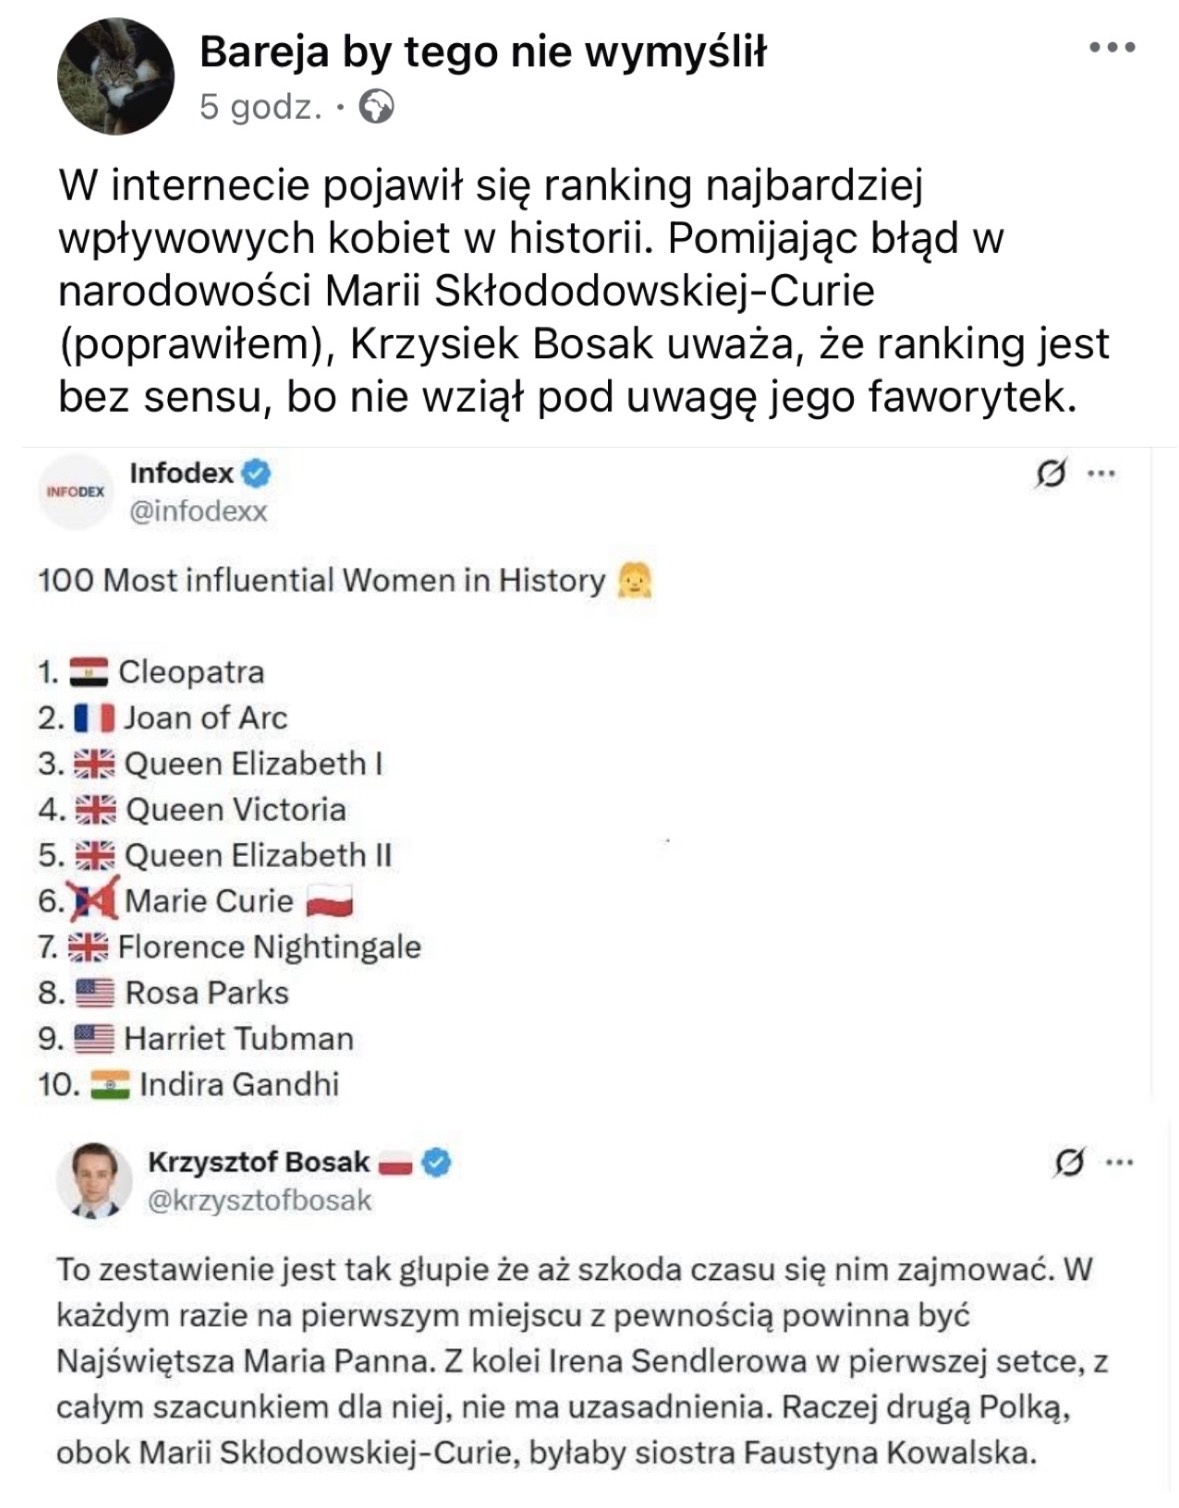This screenshot has width=1179, height=1508.
Task: Click the Infodex logo avatar
Action: (x=76, y=491)
